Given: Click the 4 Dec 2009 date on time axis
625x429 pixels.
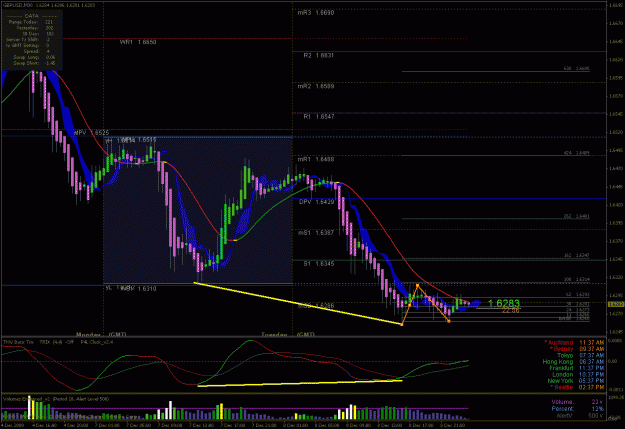Looking at the screenshot, I should point(12,425).
